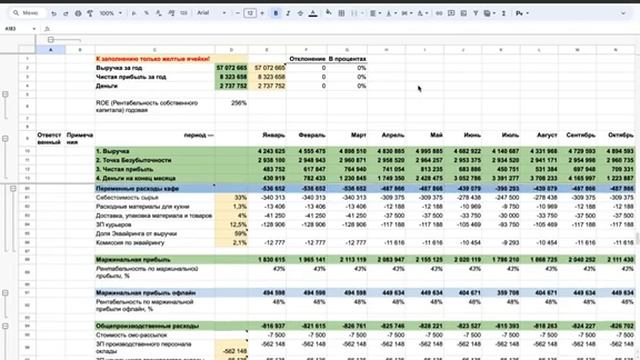Select the green 8 323 658 cell
Screen dimensions: 640x360
coord(231,77)
